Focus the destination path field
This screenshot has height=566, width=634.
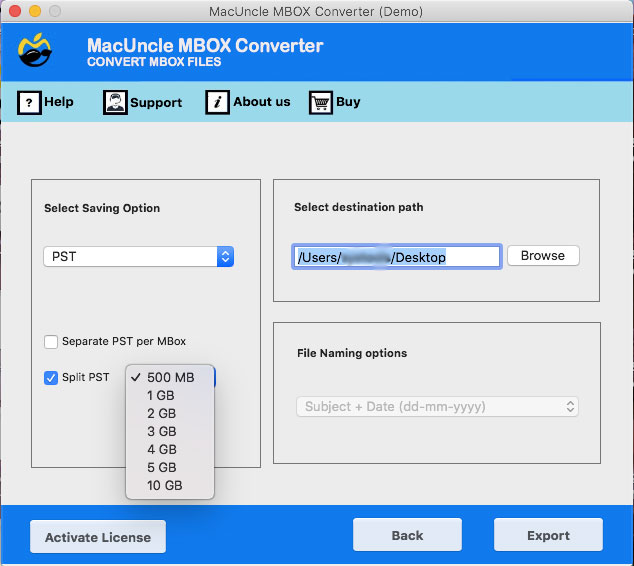pos(397,257)
